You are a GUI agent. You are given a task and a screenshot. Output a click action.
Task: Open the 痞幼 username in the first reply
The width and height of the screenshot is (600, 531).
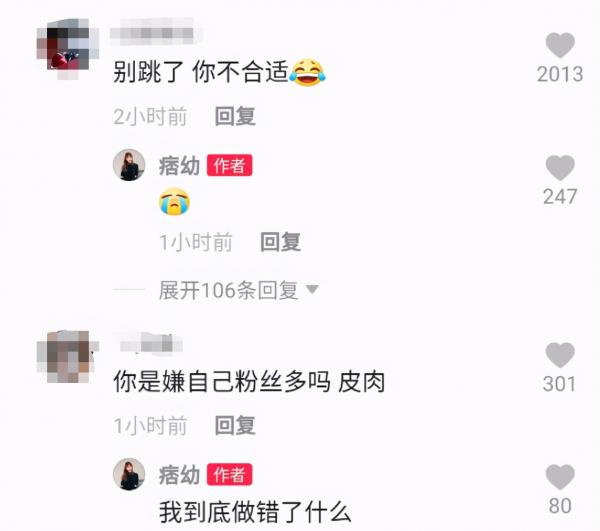click(179, 166)
